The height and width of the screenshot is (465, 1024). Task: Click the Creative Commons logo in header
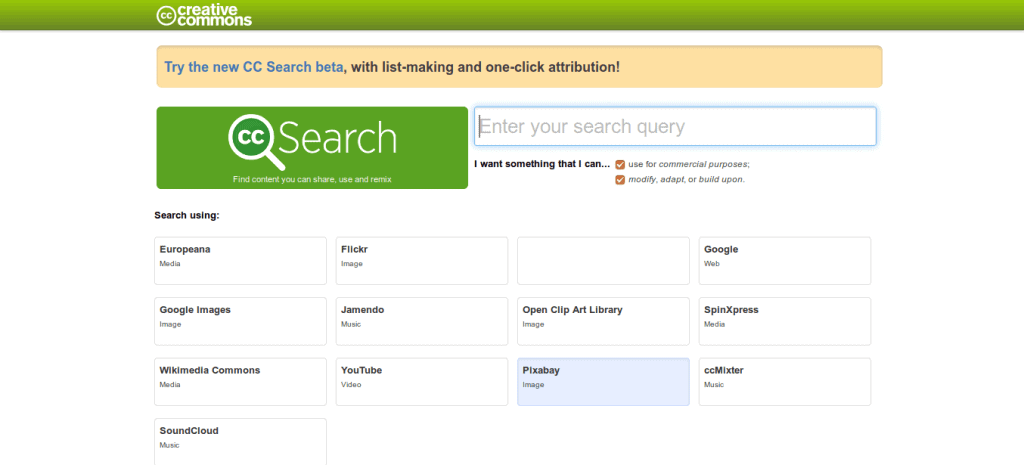[x=204, y=15]
